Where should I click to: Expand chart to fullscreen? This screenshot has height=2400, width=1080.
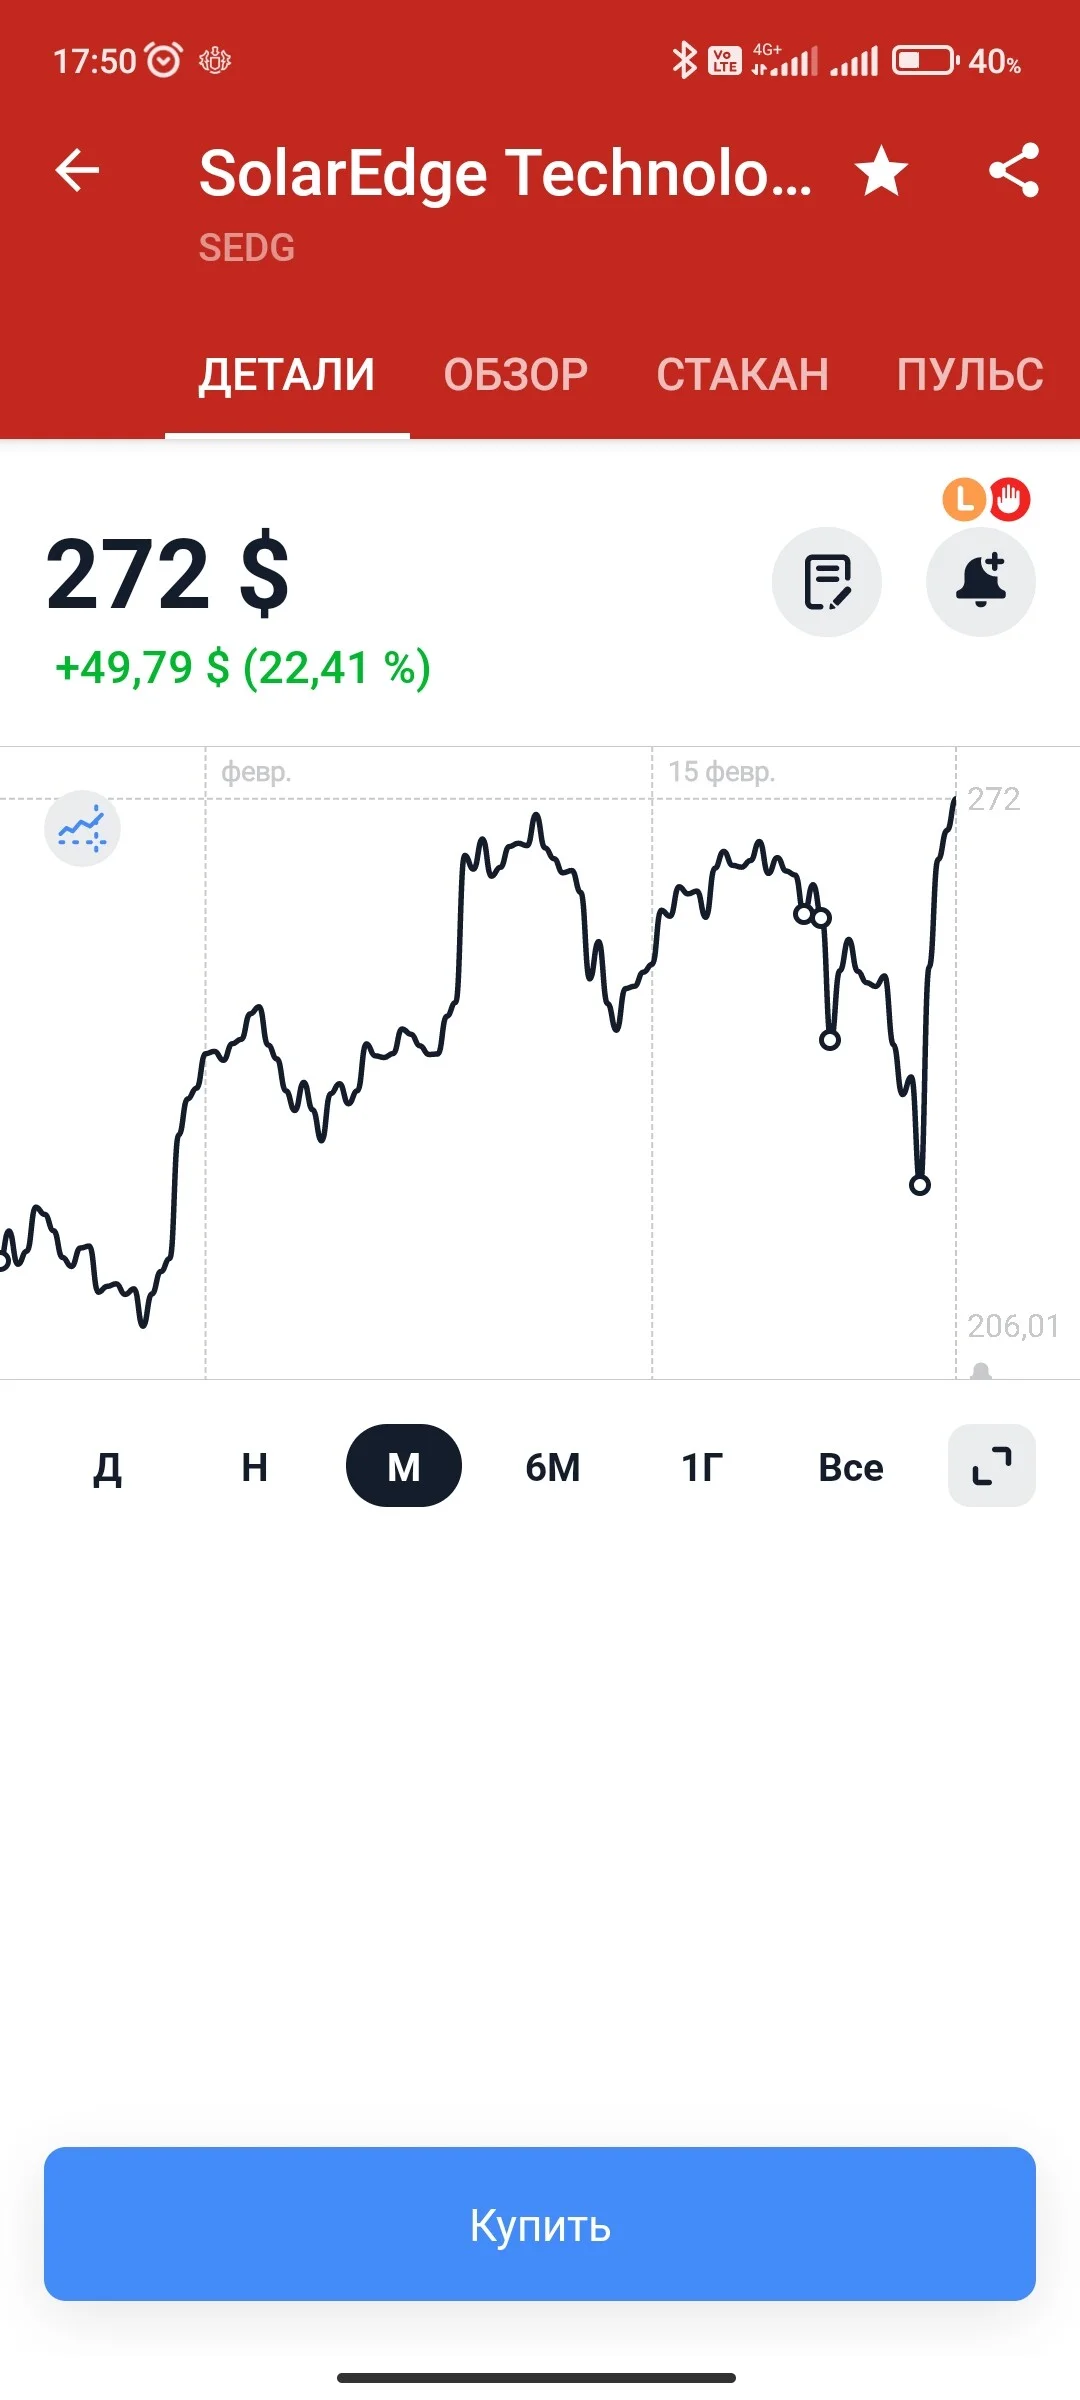click(x=992, y=1466)
